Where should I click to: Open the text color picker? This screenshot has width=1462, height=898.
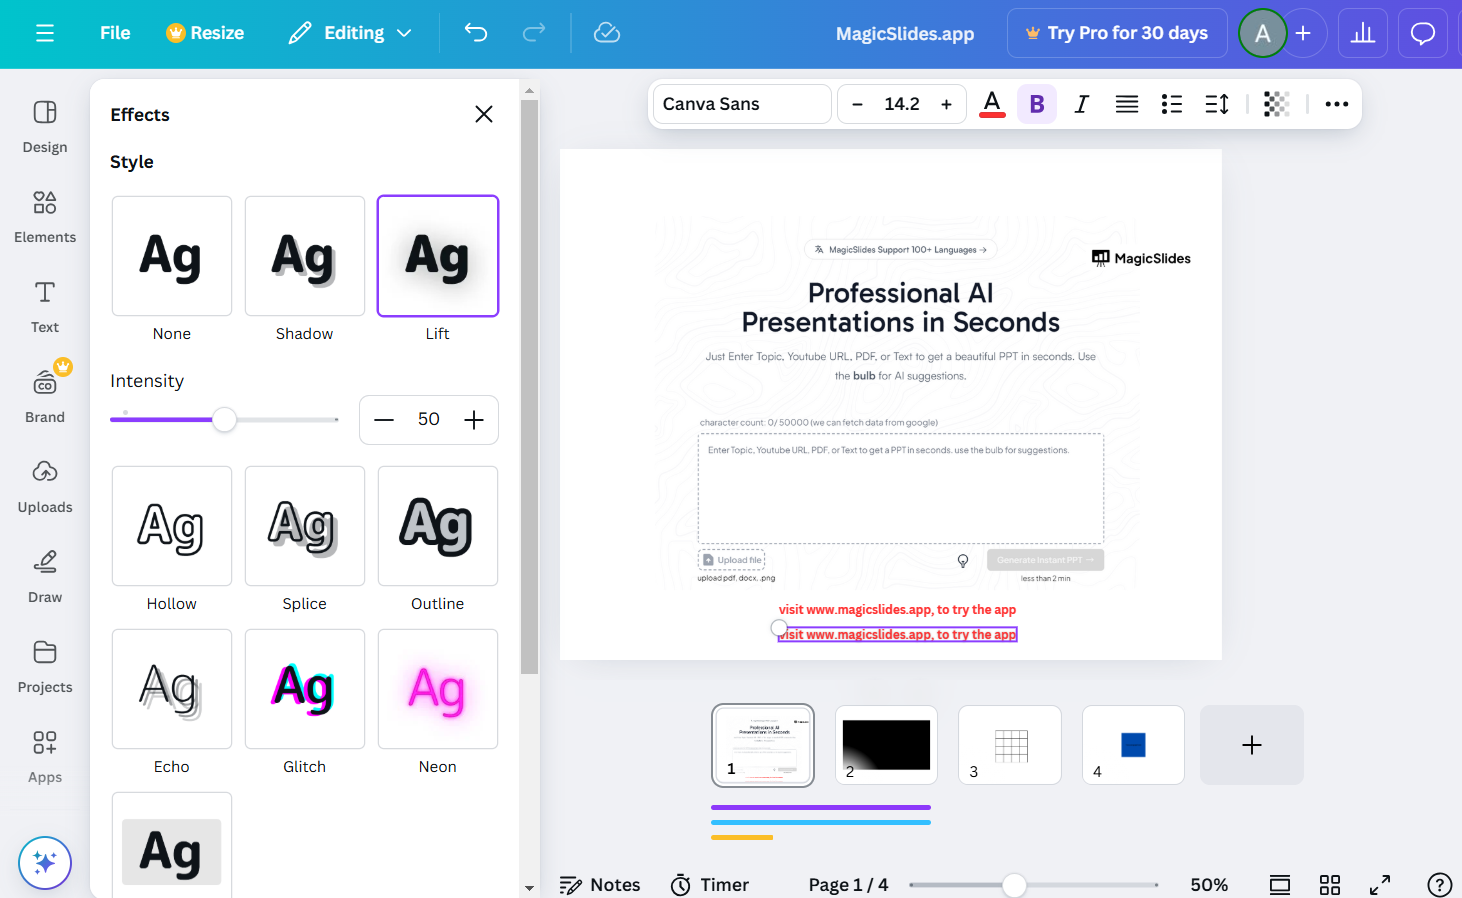(992, 104)
